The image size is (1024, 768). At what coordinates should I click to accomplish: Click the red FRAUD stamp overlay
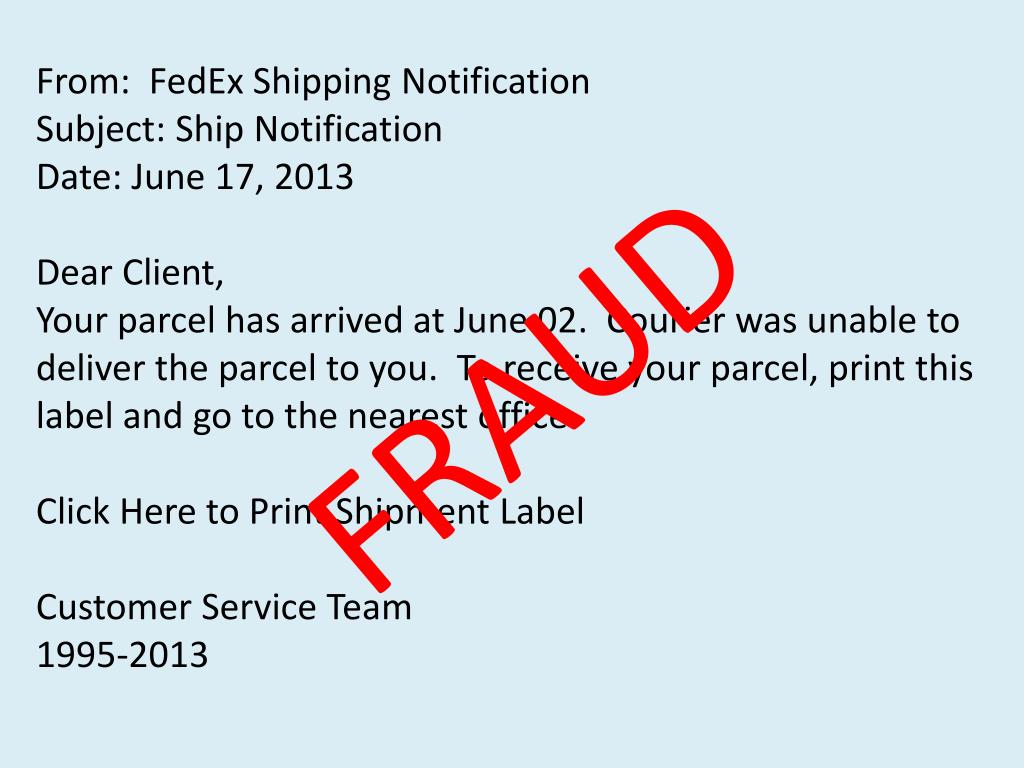522,398
